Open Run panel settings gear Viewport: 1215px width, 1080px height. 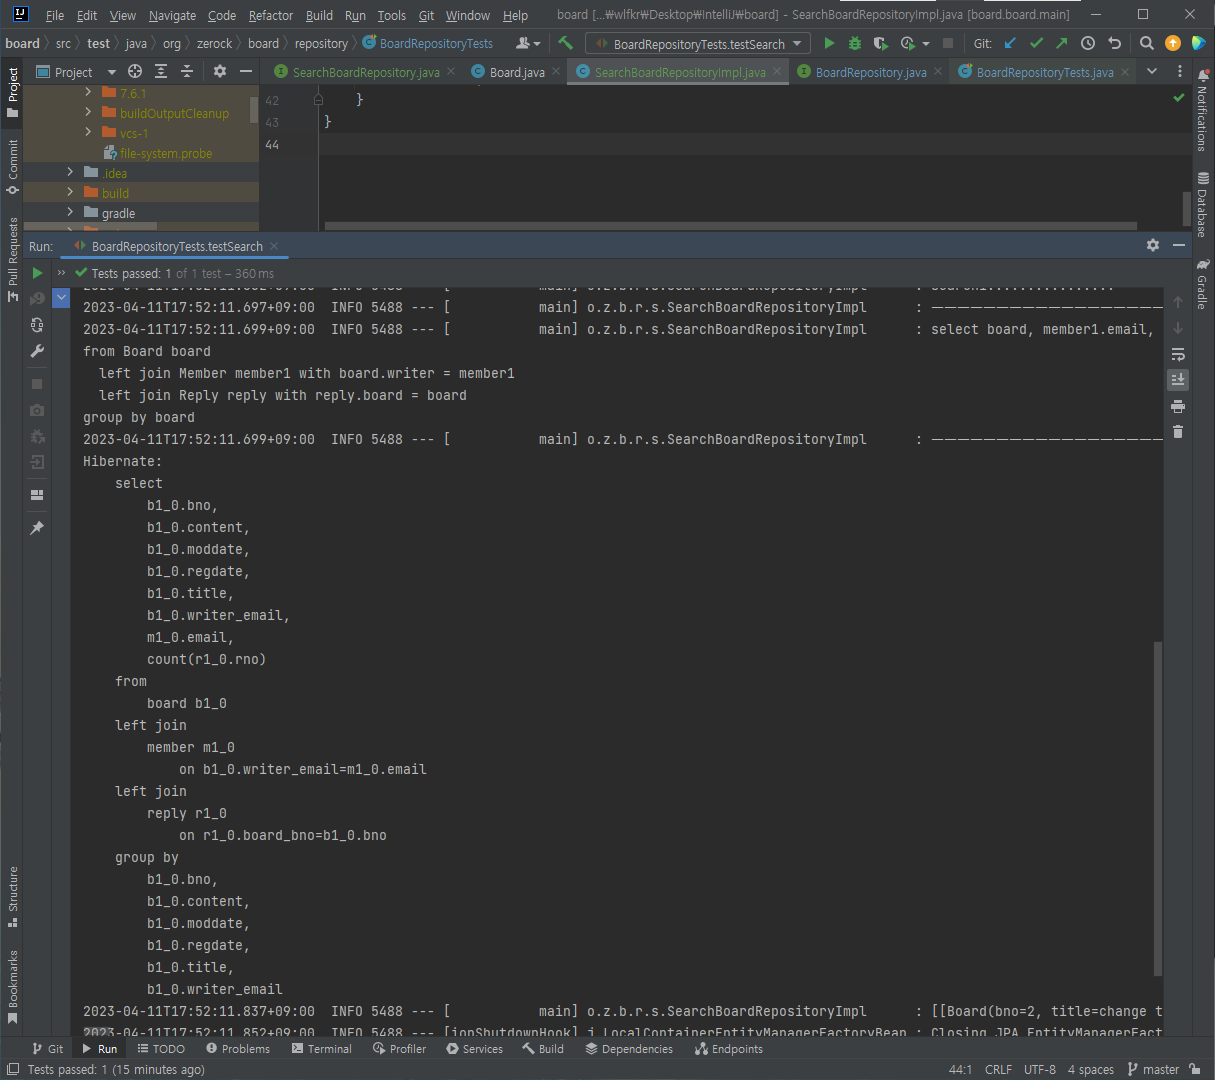[1153, 245]
